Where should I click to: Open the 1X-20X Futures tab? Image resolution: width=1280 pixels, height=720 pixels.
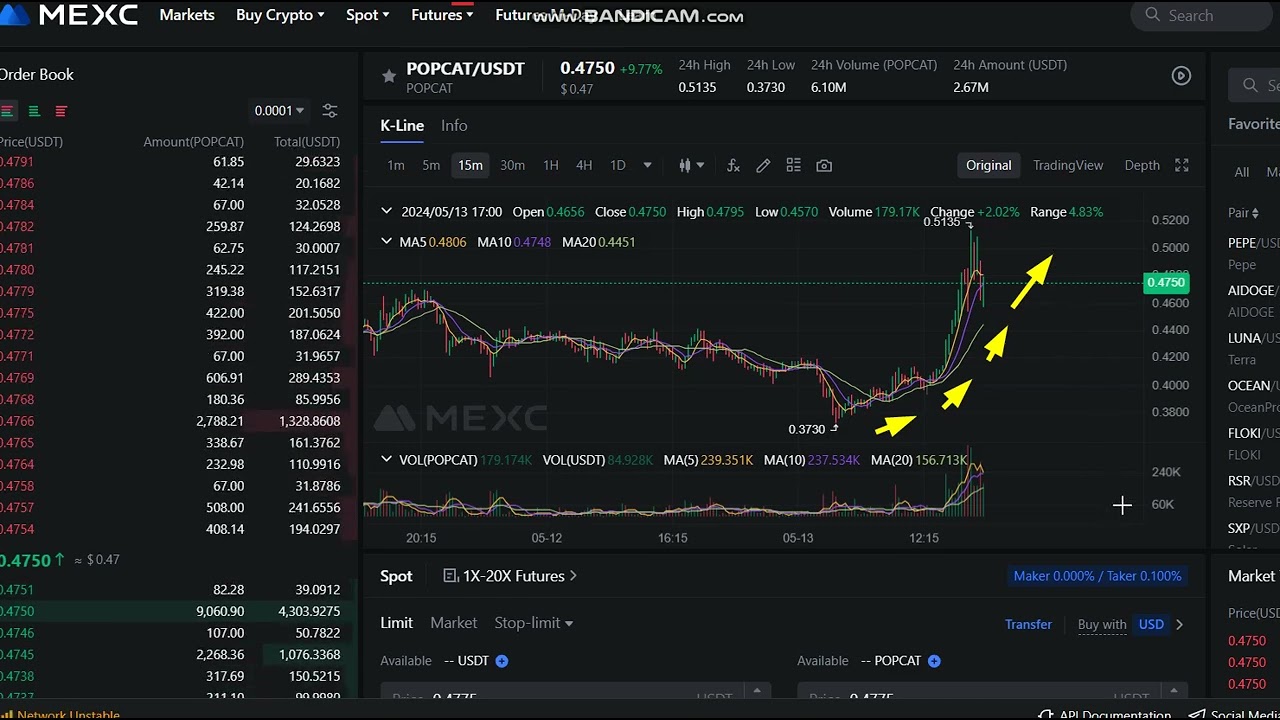coord(511,576)
